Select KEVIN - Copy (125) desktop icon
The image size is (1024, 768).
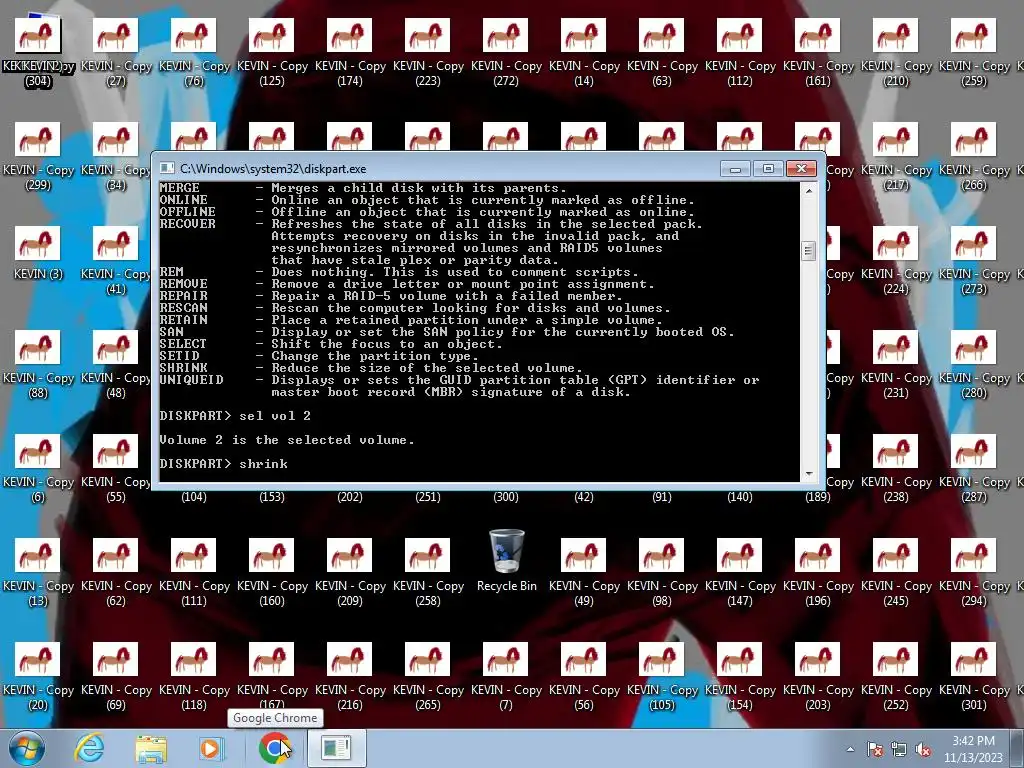[272, 52]
